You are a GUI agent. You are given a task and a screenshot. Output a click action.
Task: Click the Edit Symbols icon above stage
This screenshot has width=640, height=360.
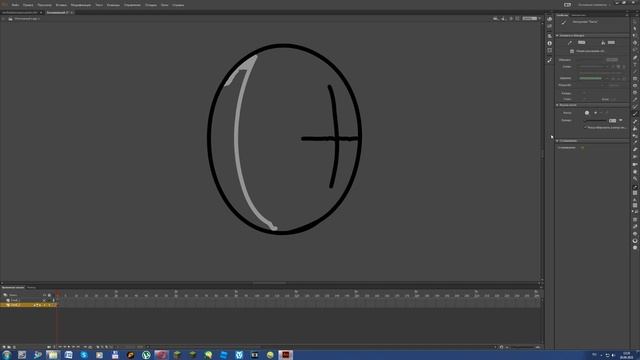[503, 19]
